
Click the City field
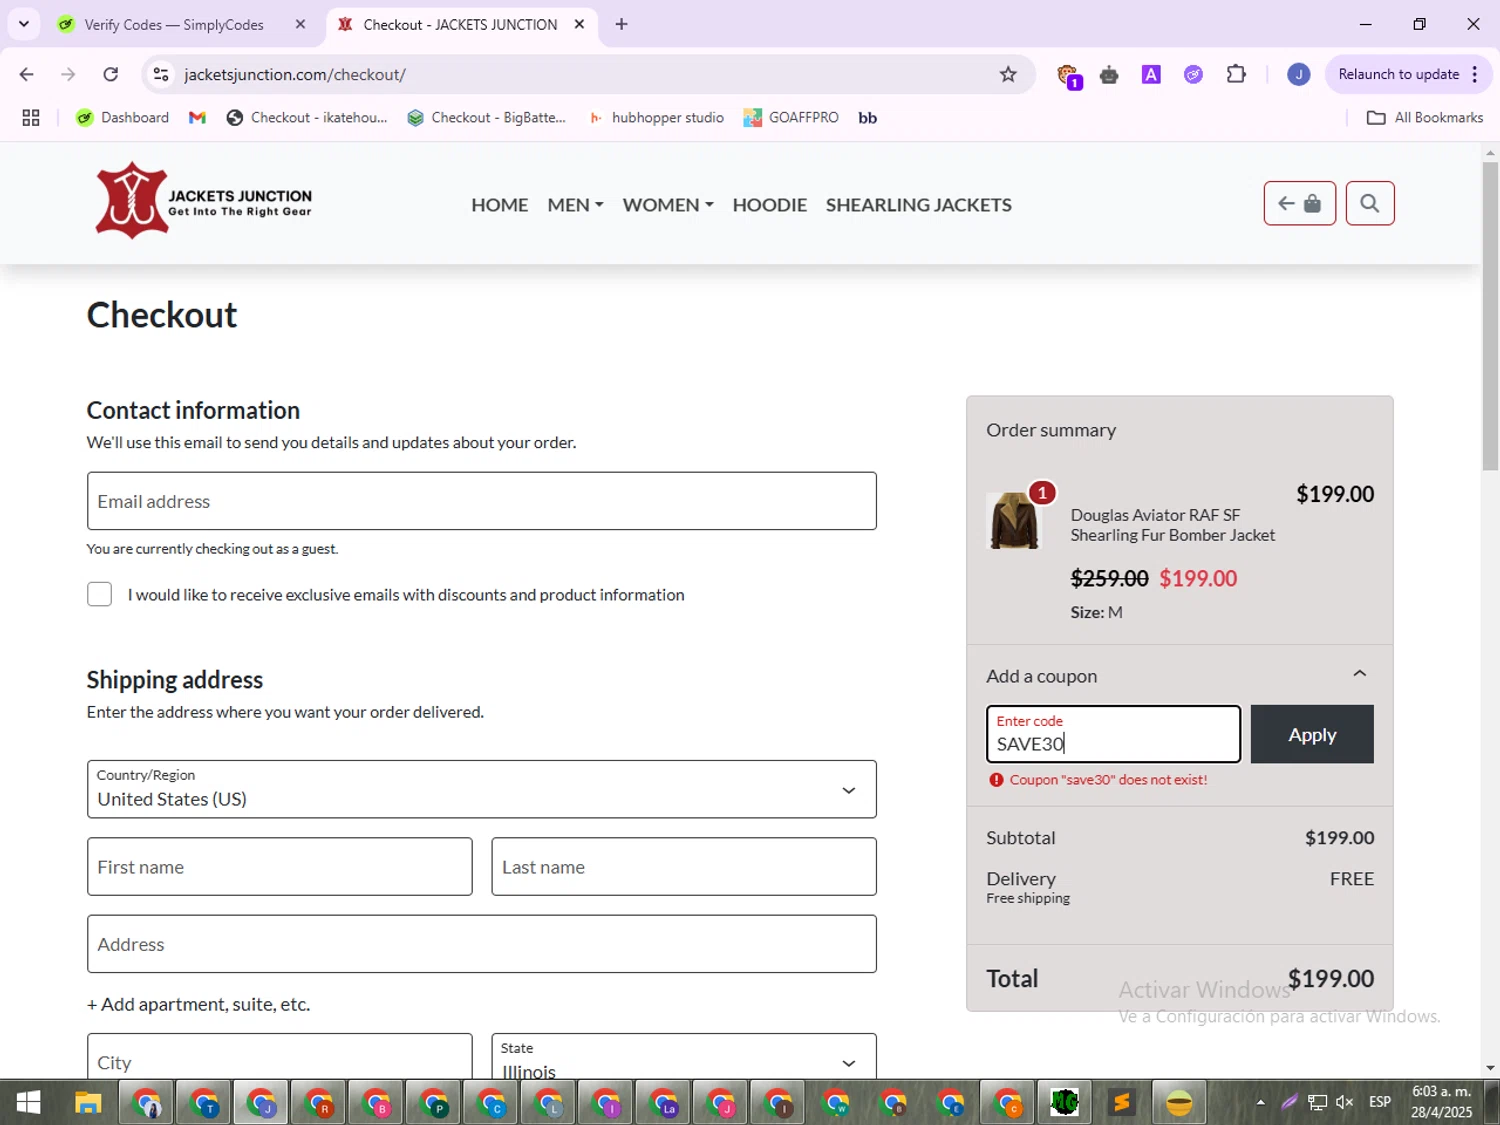click(279, 1057)
